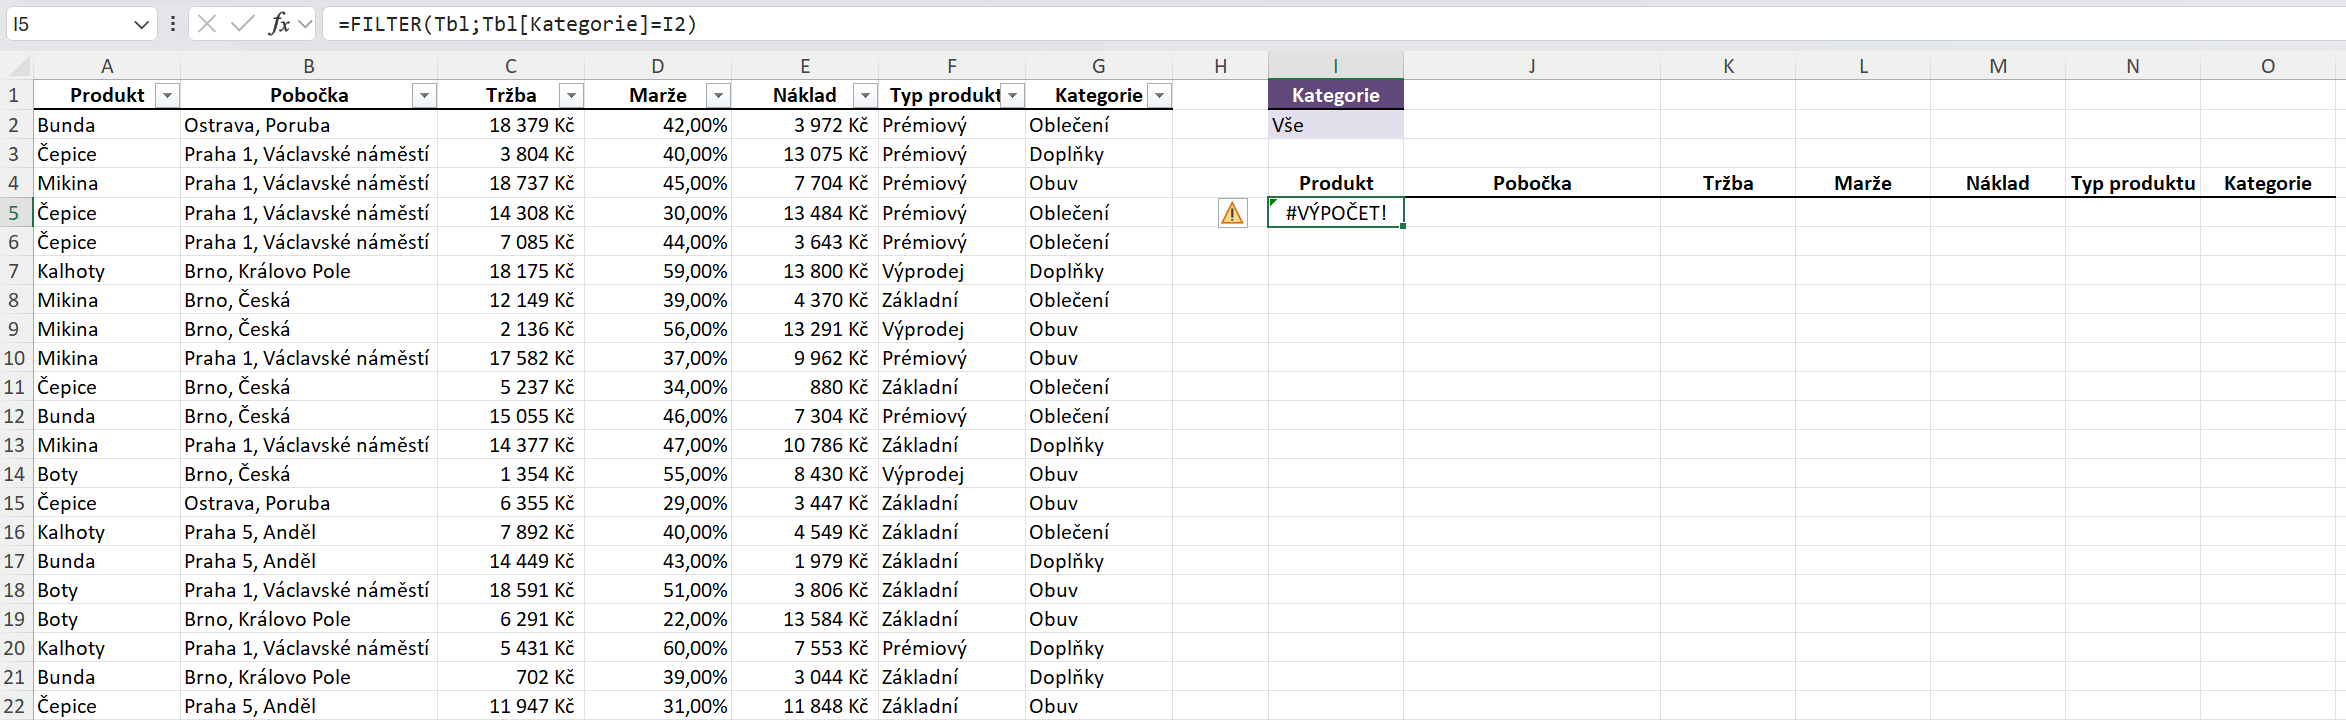Open the Insert Function fx dialog
Viewport: 2346px width, 720px height.
[x=279, y=23]
